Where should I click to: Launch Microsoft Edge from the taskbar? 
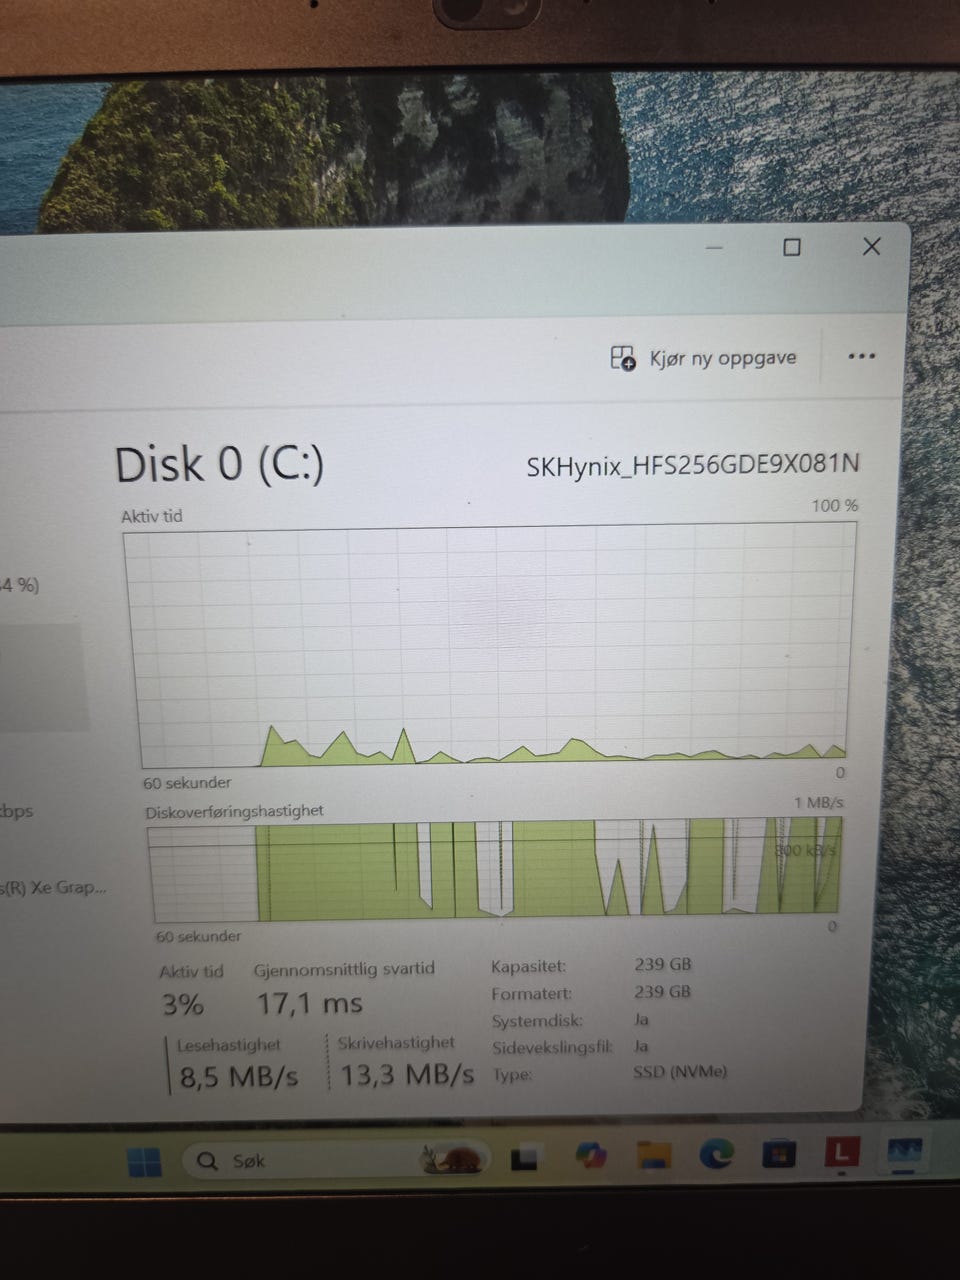pyautogui.click(x=717, y=1154)
